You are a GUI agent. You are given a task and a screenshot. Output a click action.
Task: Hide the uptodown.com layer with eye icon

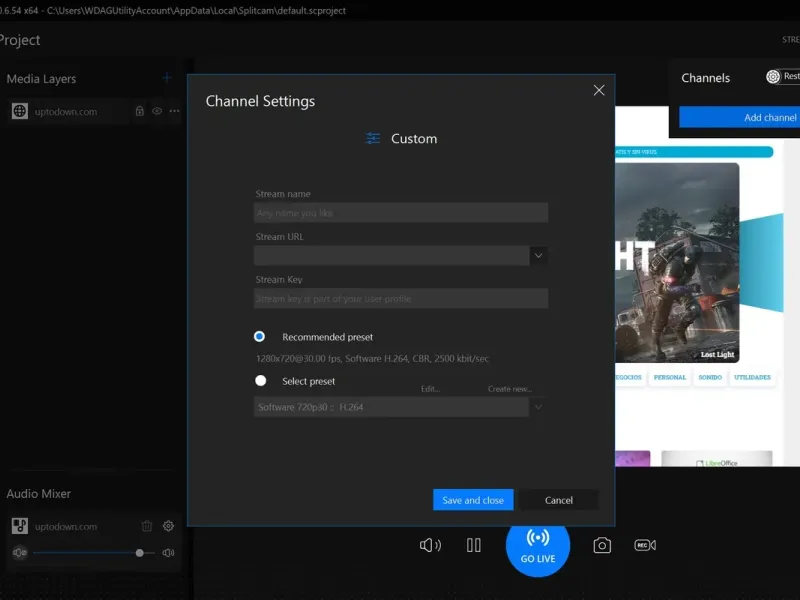point(157,112)
